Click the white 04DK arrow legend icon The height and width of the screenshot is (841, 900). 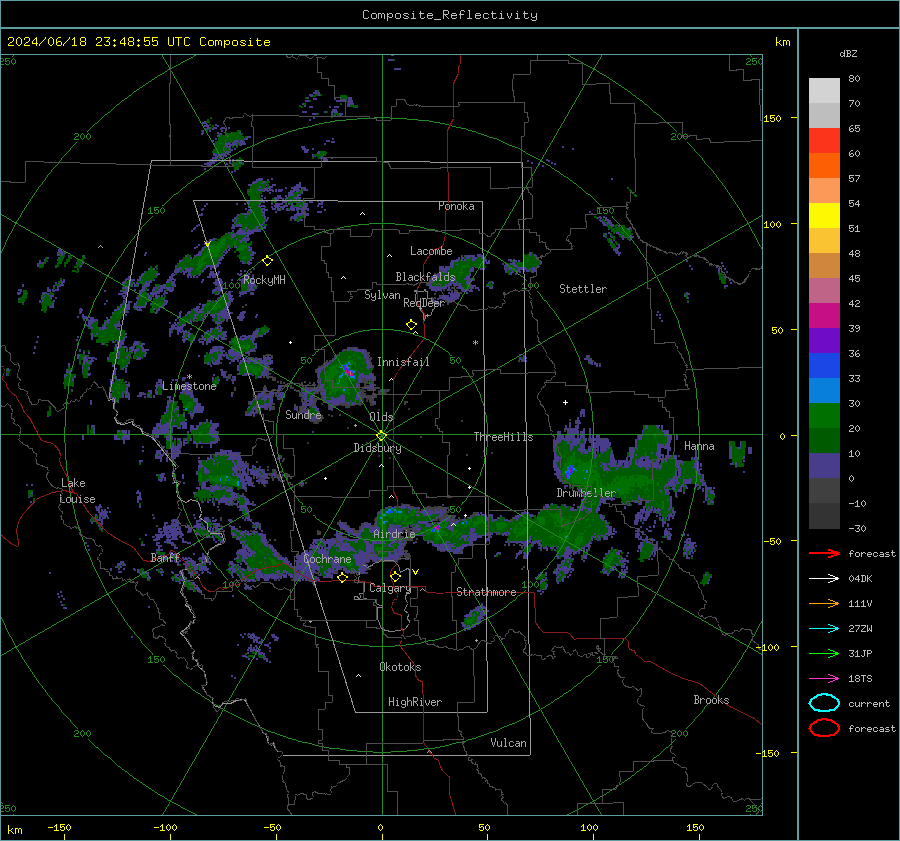[824, 579]
